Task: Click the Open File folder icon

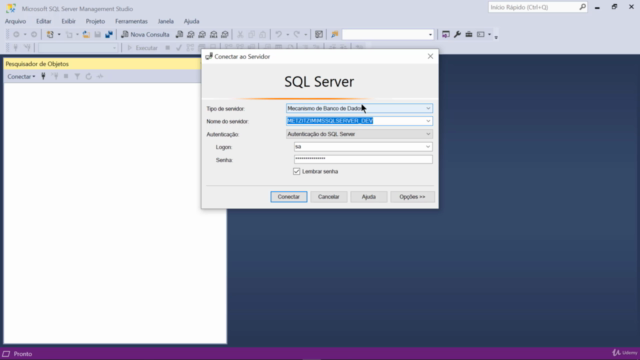Action: (x=86, y=35)
